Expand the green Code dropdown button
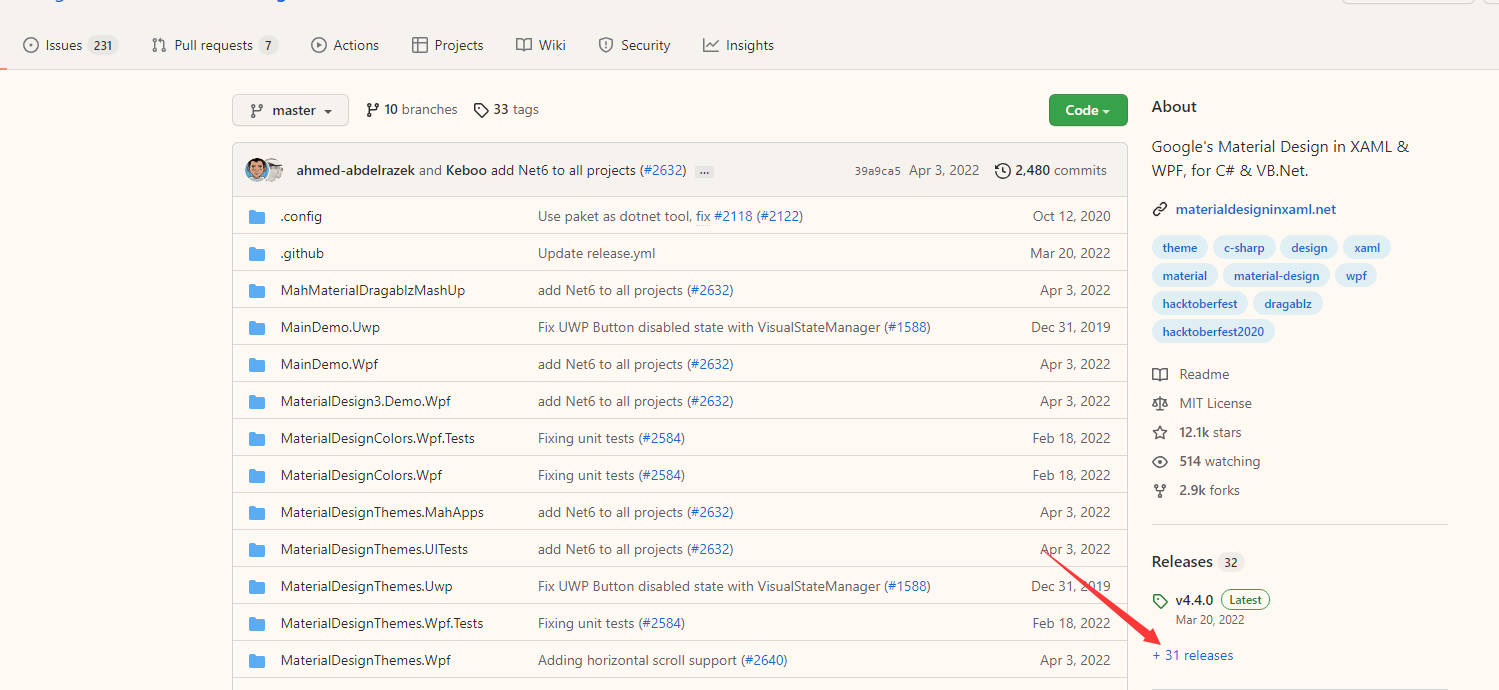 pyautogui.click(x=1088, y=111)
